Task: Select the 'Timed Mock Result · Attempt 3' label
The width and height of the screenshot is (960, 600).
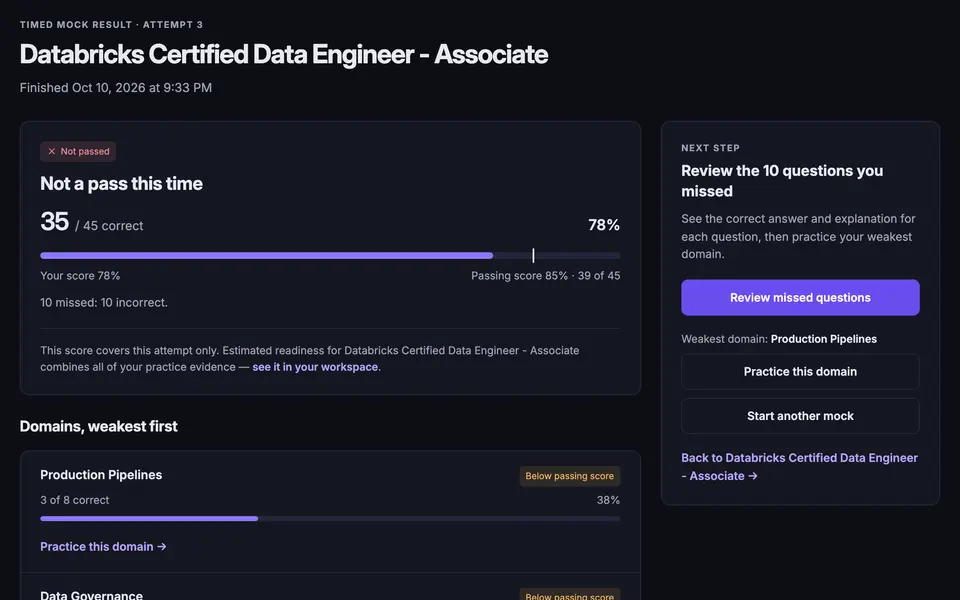Action: (x=111, y=24)
